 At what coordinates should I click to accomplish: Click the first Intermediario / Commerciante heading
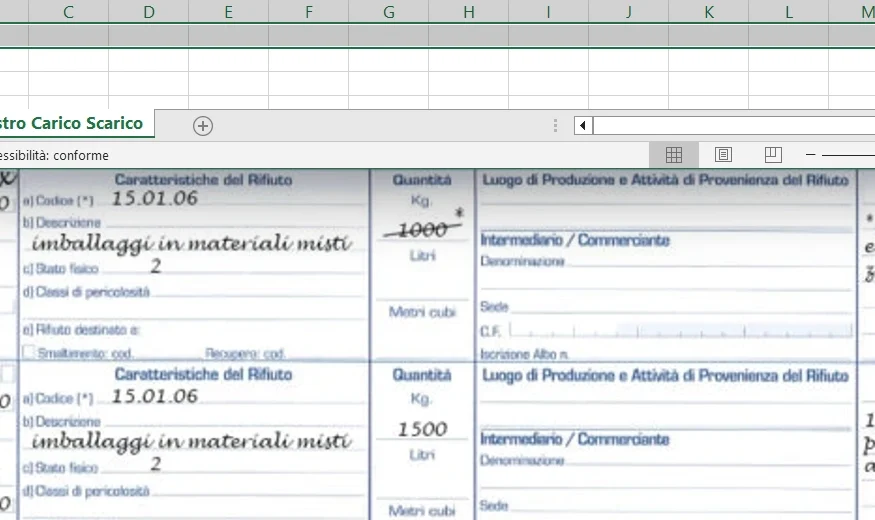(x=575, y=241)
